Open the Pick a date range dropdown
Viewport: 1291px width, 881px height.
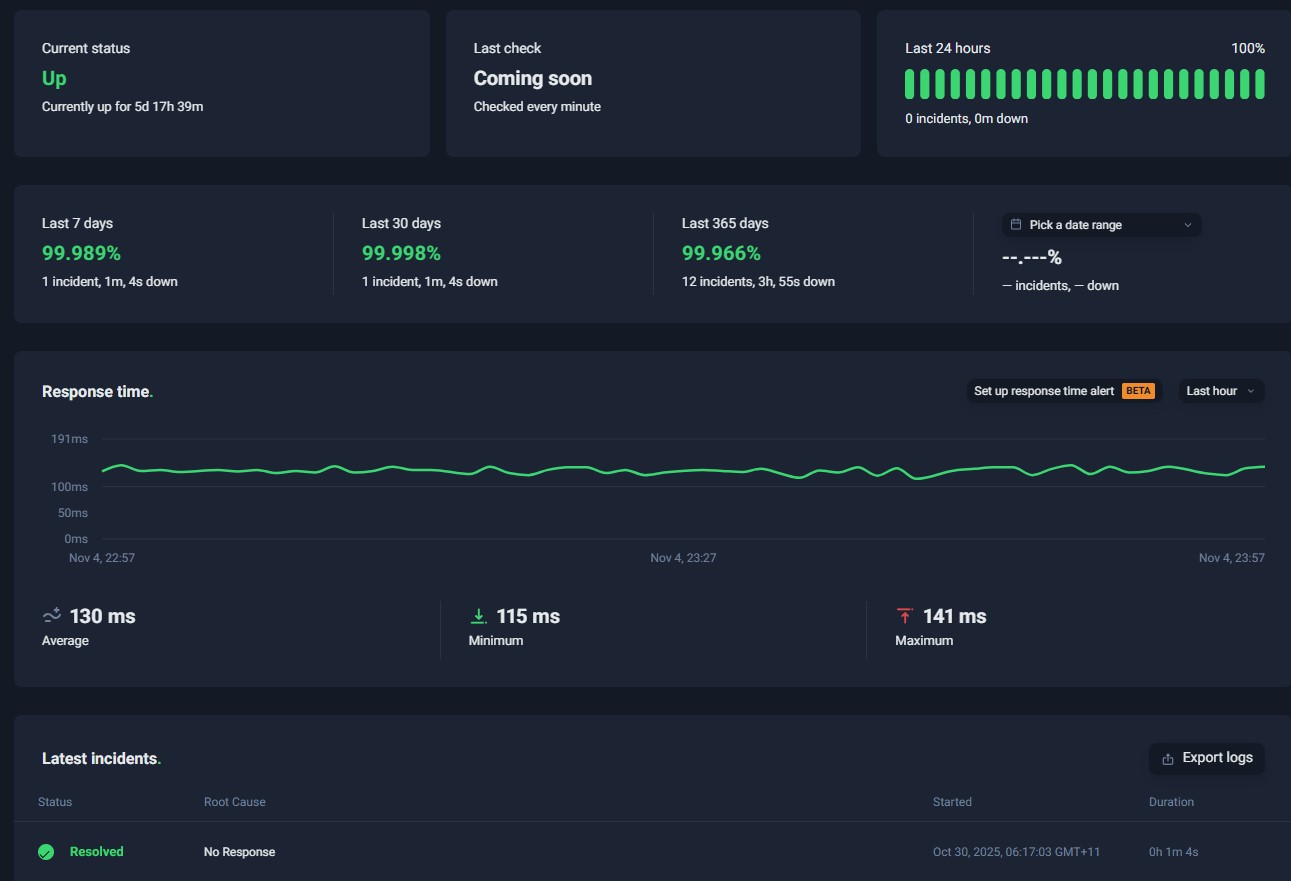(x=1101, y=225)
